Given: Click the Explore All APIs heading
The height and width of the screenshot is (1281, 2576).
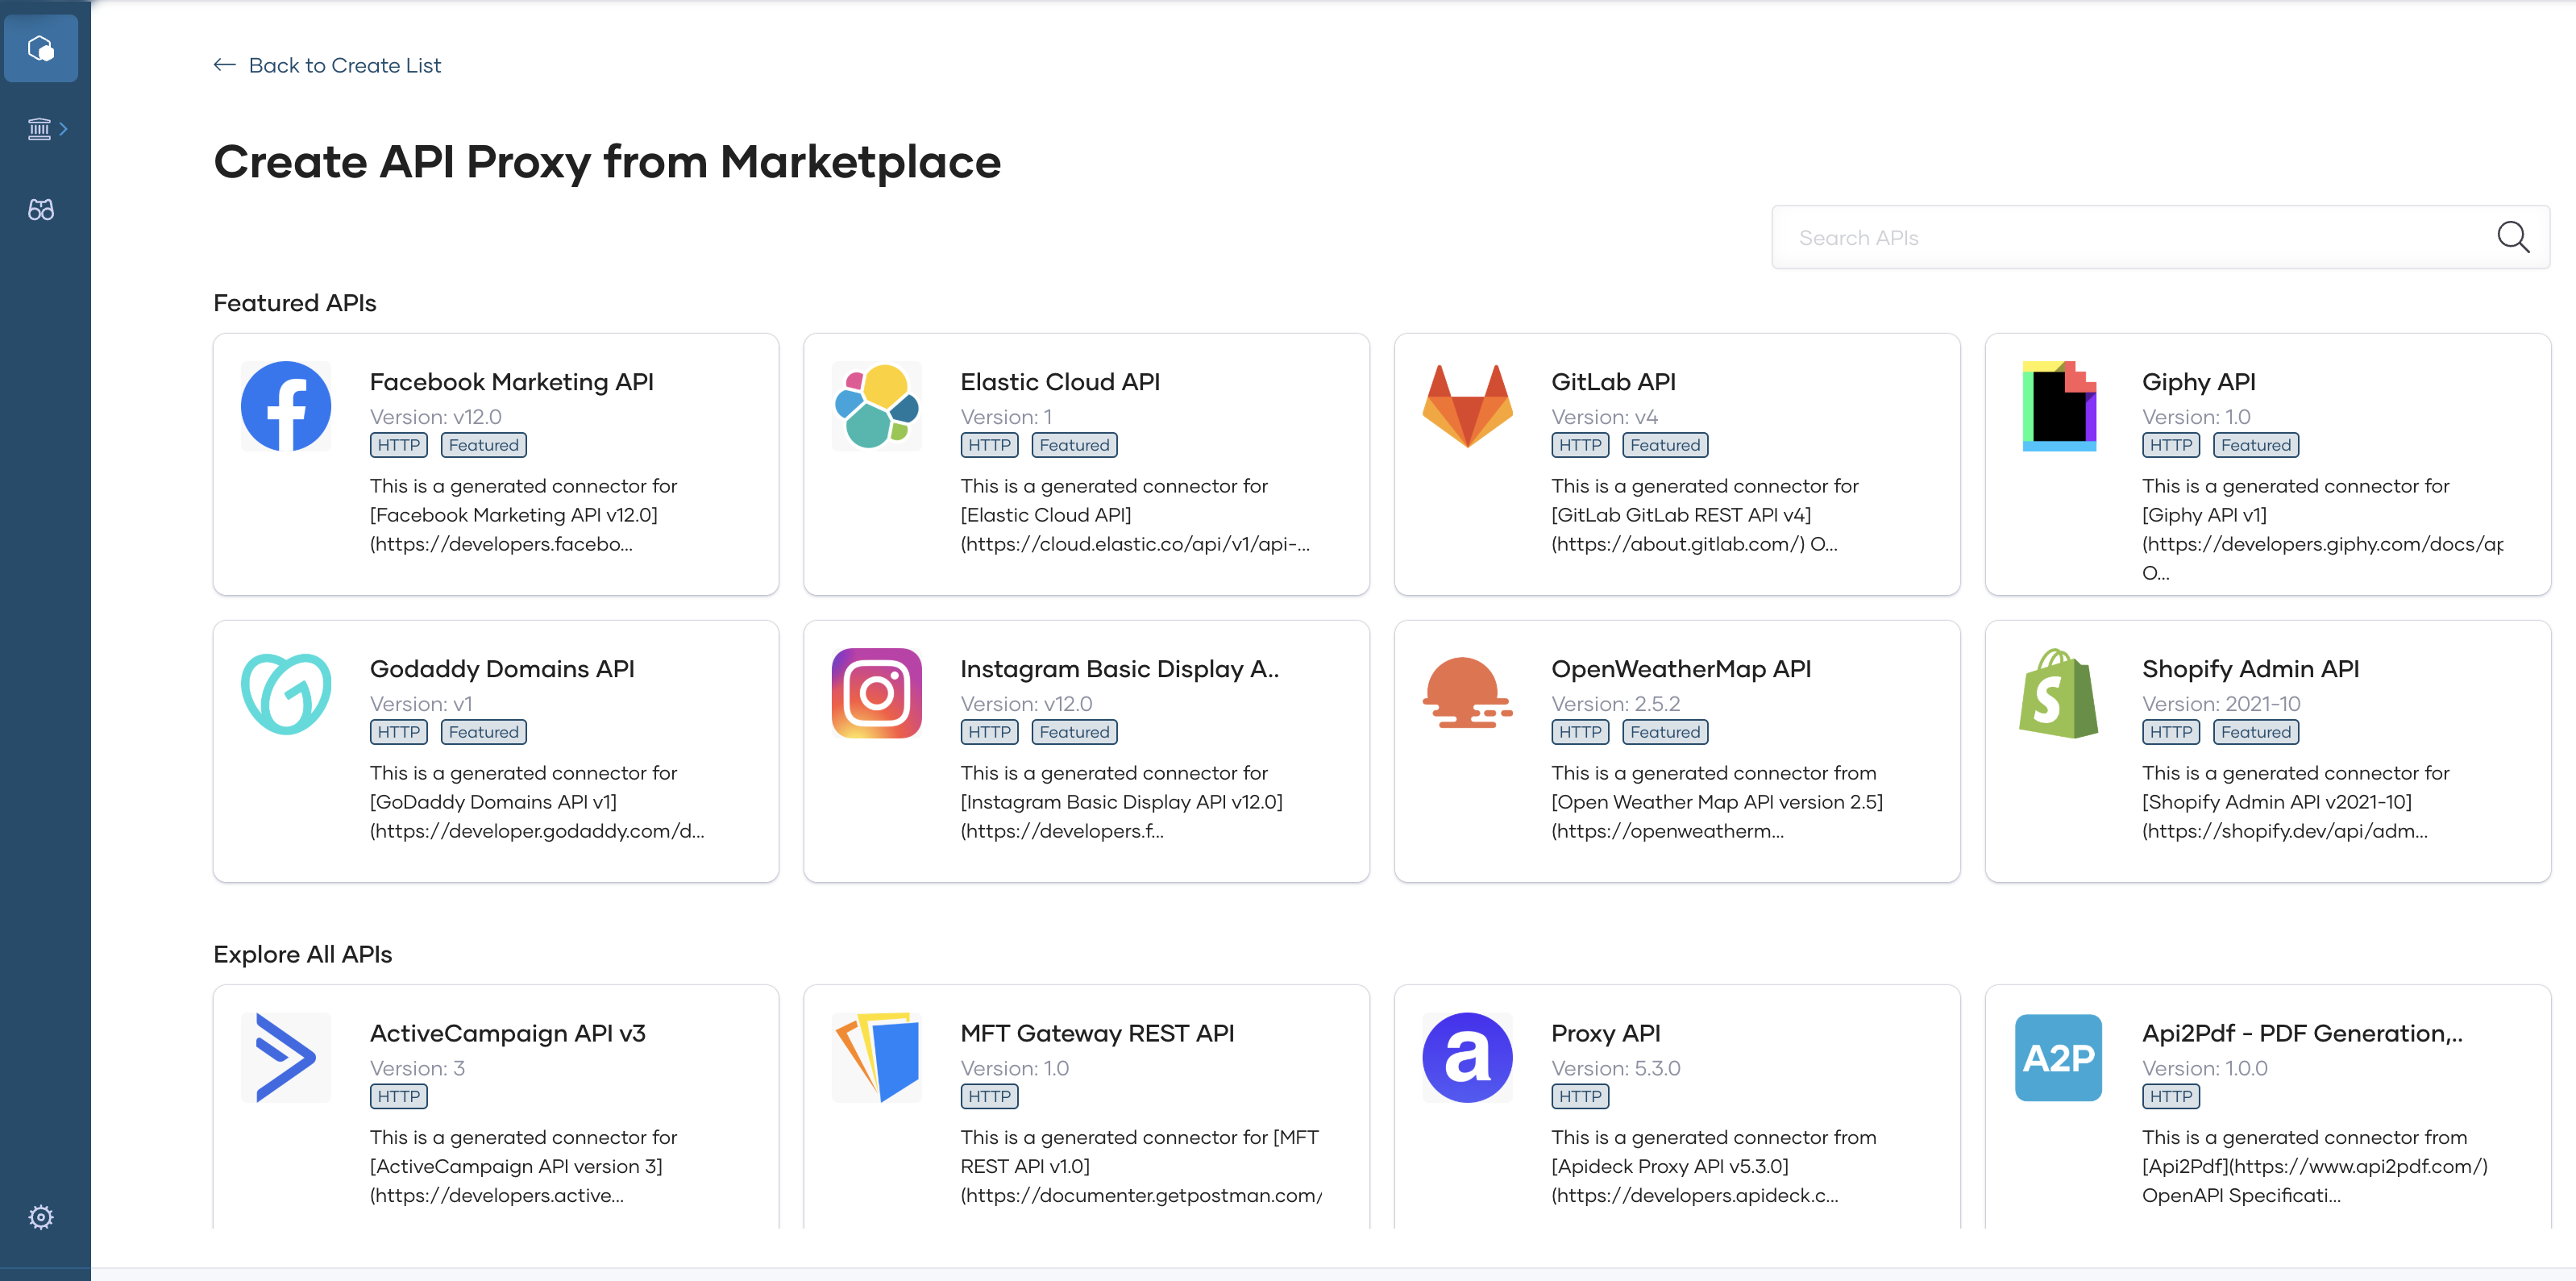Looking at the screenshot, I should tap(303, 954).
